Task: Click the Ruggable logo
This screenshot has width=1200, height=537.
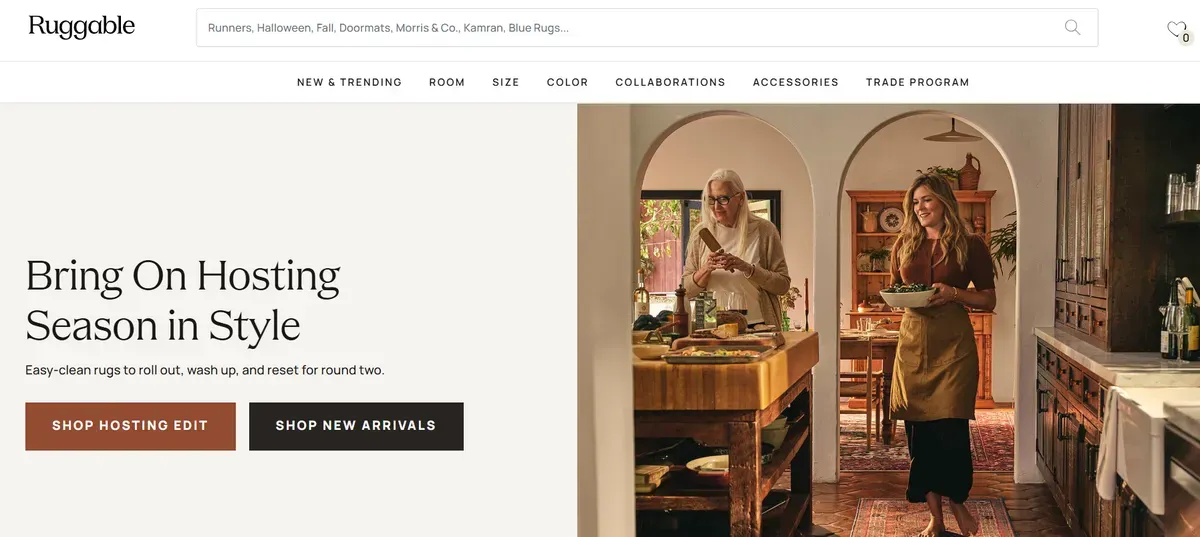Action: click(x=82, y=27)
